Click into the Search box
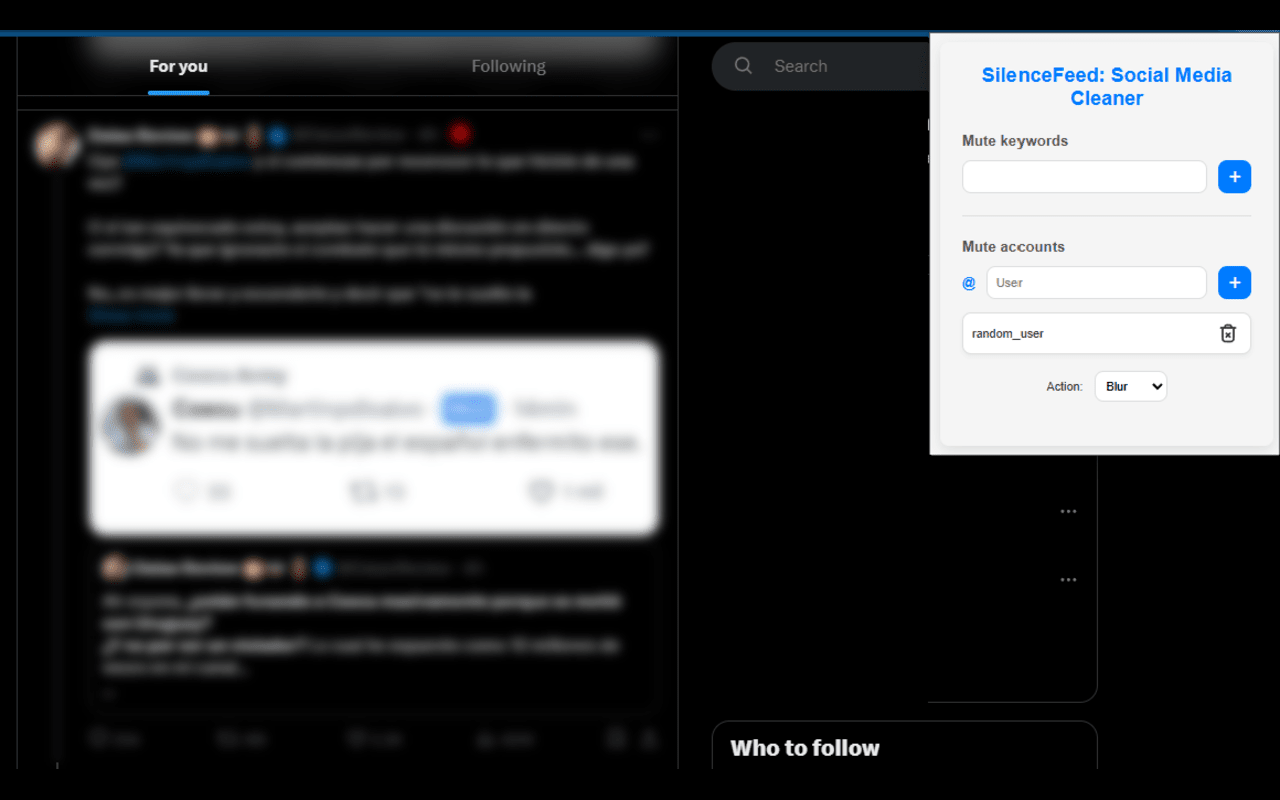 click(820, 66)
